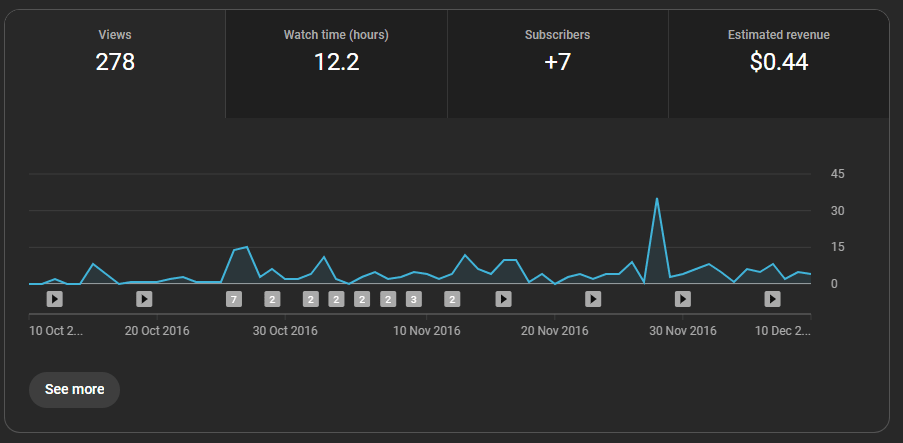Open the Subscribers metric tab
Viewport: 903px width, 443px height.
click(x=557, y=64)
